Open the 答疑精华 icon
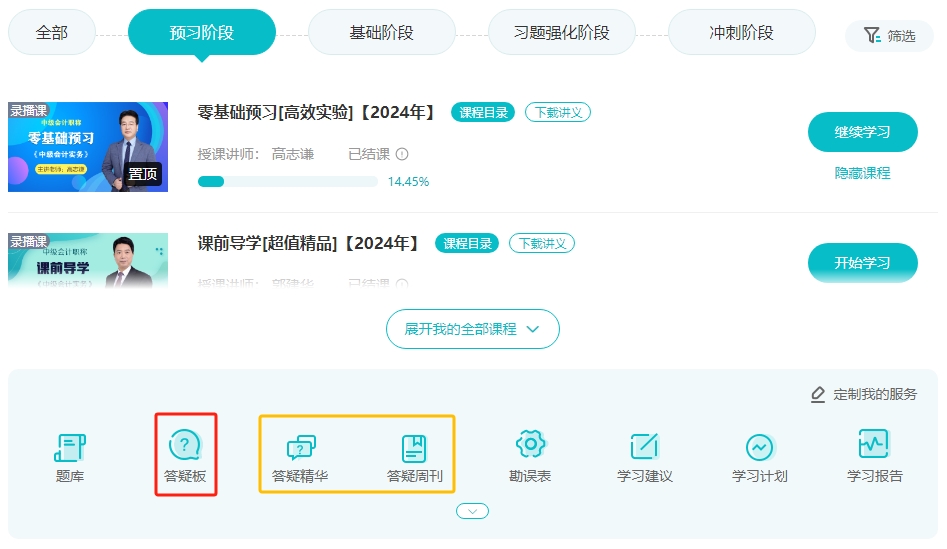 (301, 448)
